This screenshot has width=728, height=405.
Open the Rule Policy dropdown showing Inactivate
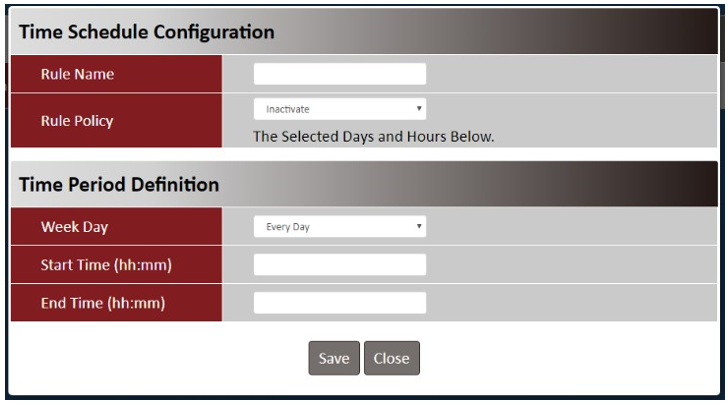click(335, 106)
